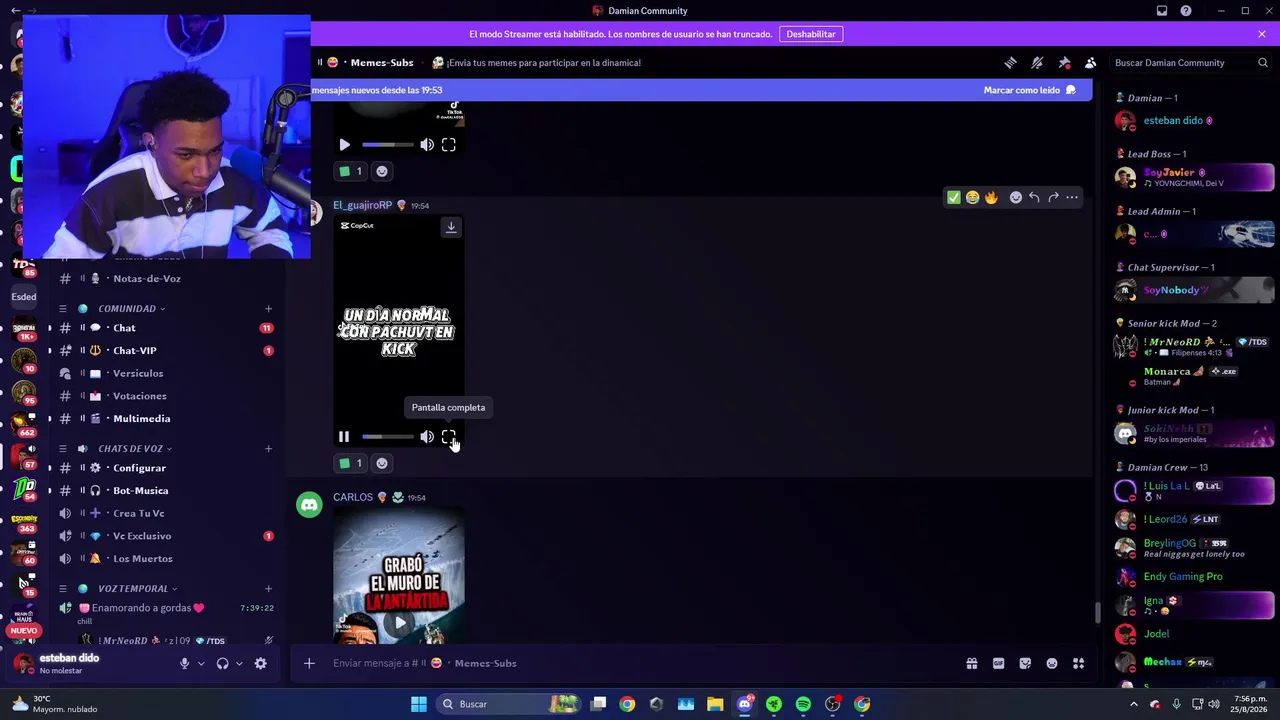1280x720 pixels.
Task: Create channel in COMUNIDAD category
Action: click(268, 309)
